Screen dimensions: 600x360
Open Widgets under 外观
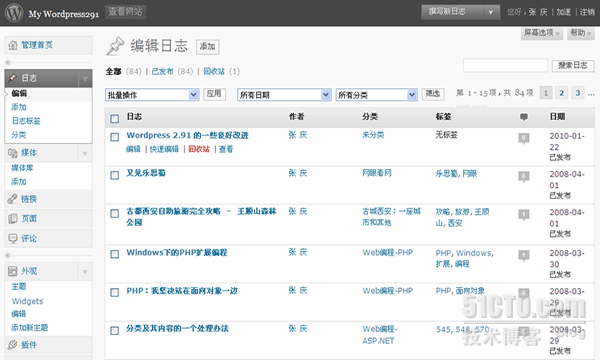click(x=27, y=301)
